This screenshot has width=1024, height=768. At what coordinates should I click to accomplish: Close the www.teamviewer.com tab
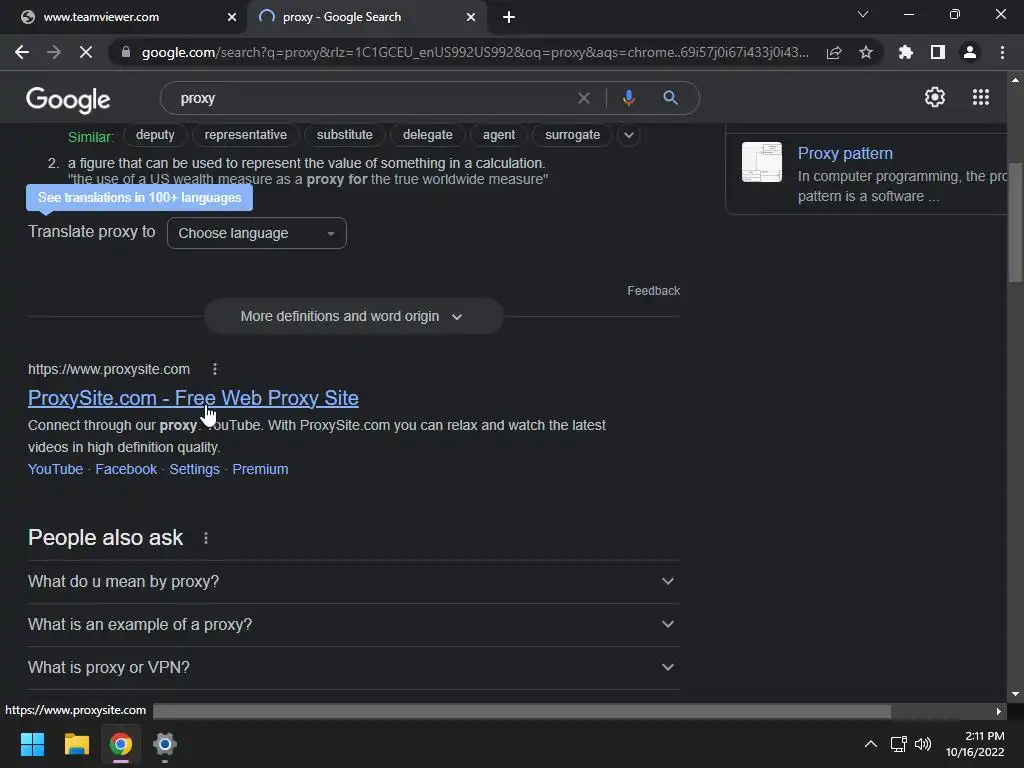[232, 17]
